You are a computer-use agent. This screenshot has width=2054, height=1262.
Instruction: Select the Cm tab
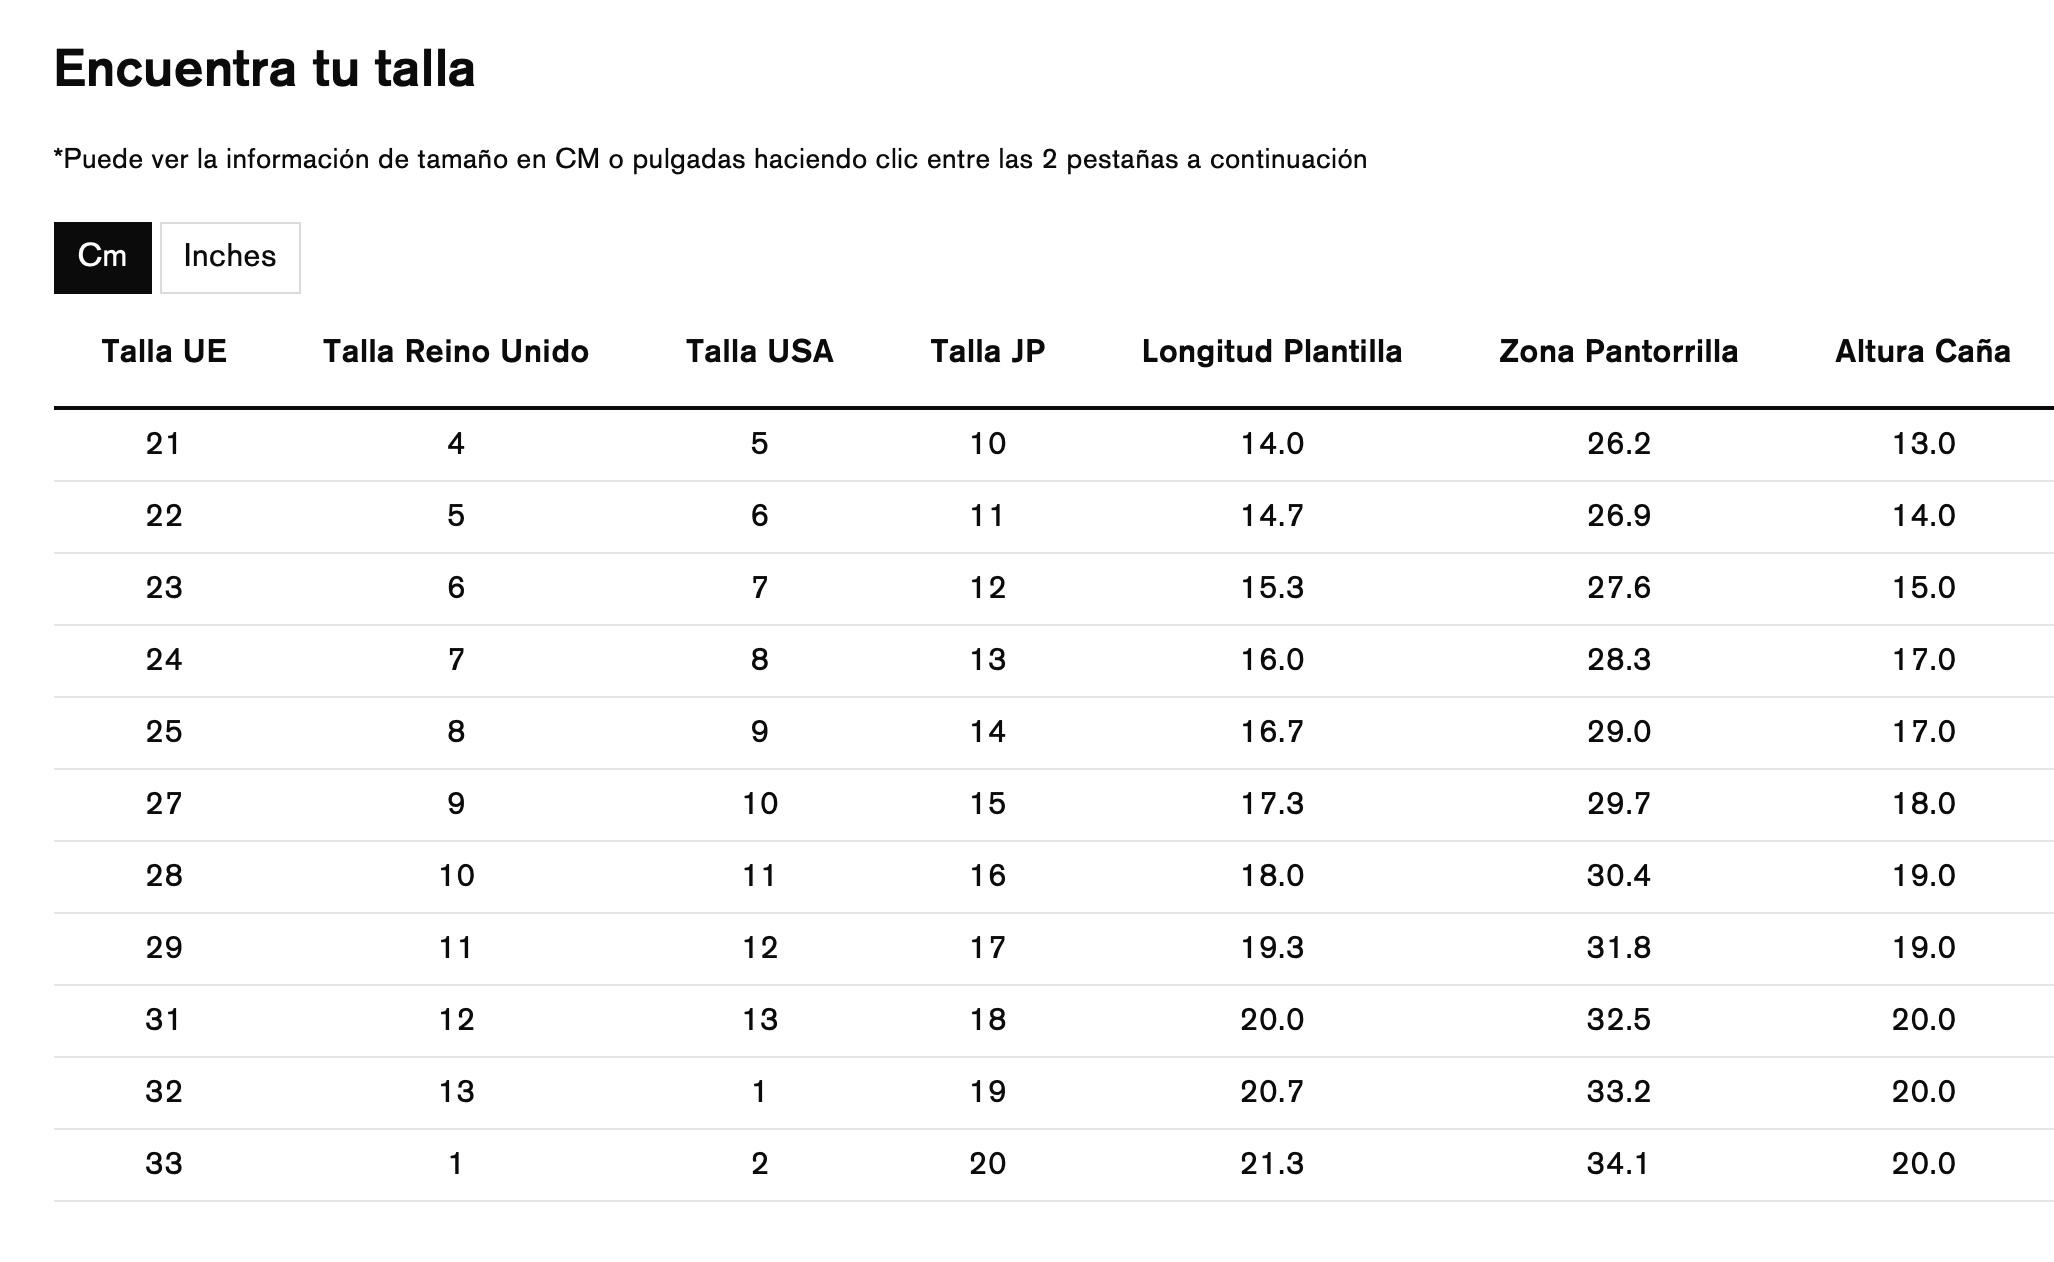103,257
